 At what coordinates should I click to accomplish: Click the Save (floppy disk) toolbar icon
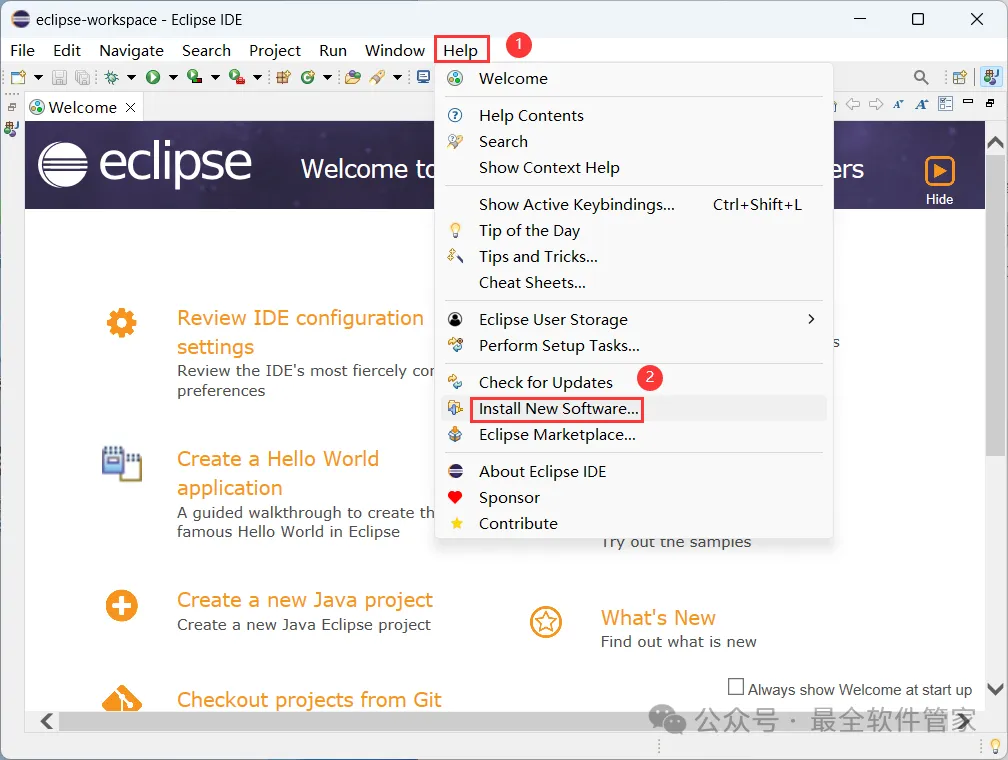click(x=59, y=77)
